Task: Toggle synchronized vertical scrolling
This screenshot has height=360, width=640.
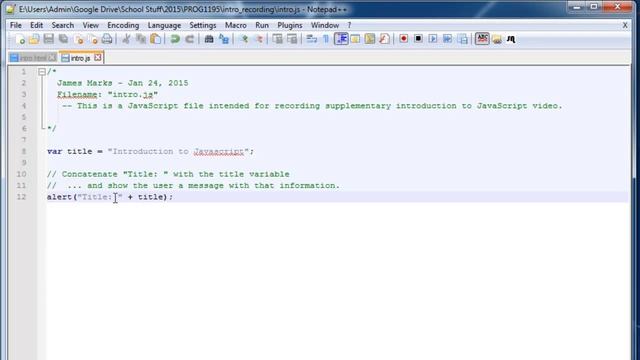Action: point(278,39)
